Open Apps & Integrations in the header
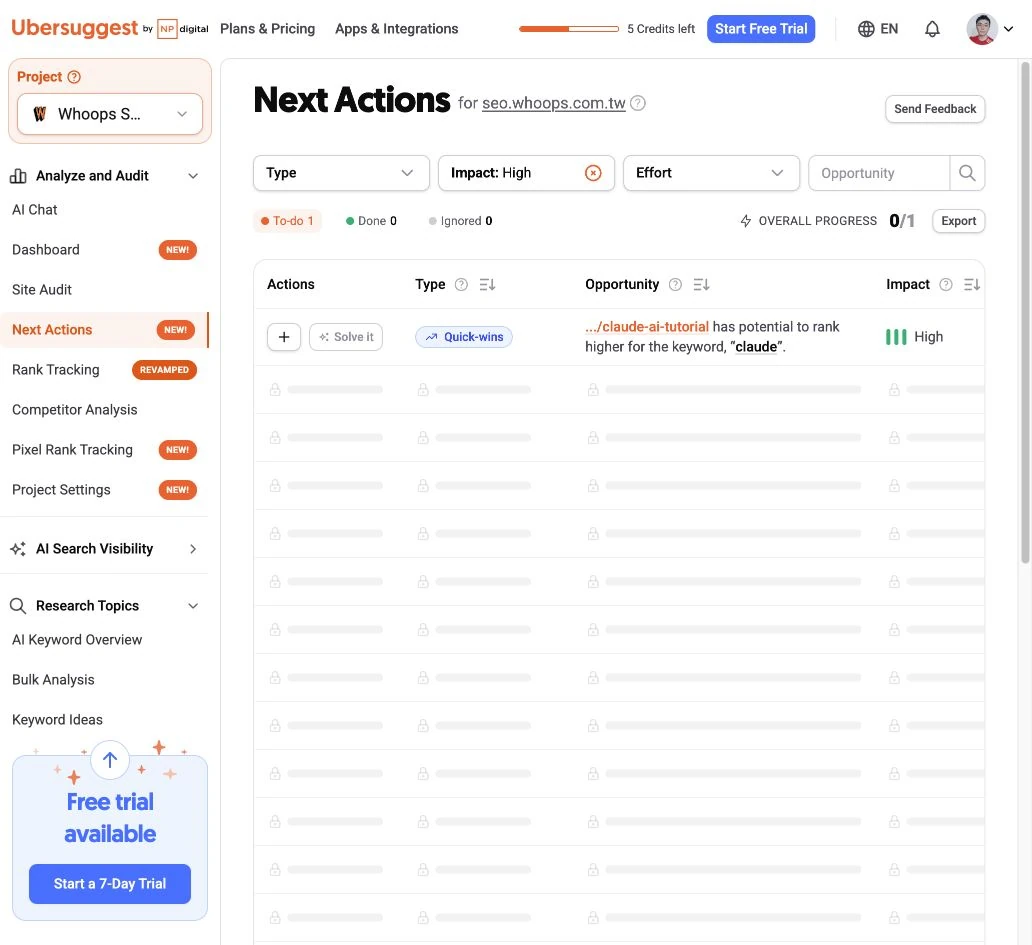 click(396, 29)
